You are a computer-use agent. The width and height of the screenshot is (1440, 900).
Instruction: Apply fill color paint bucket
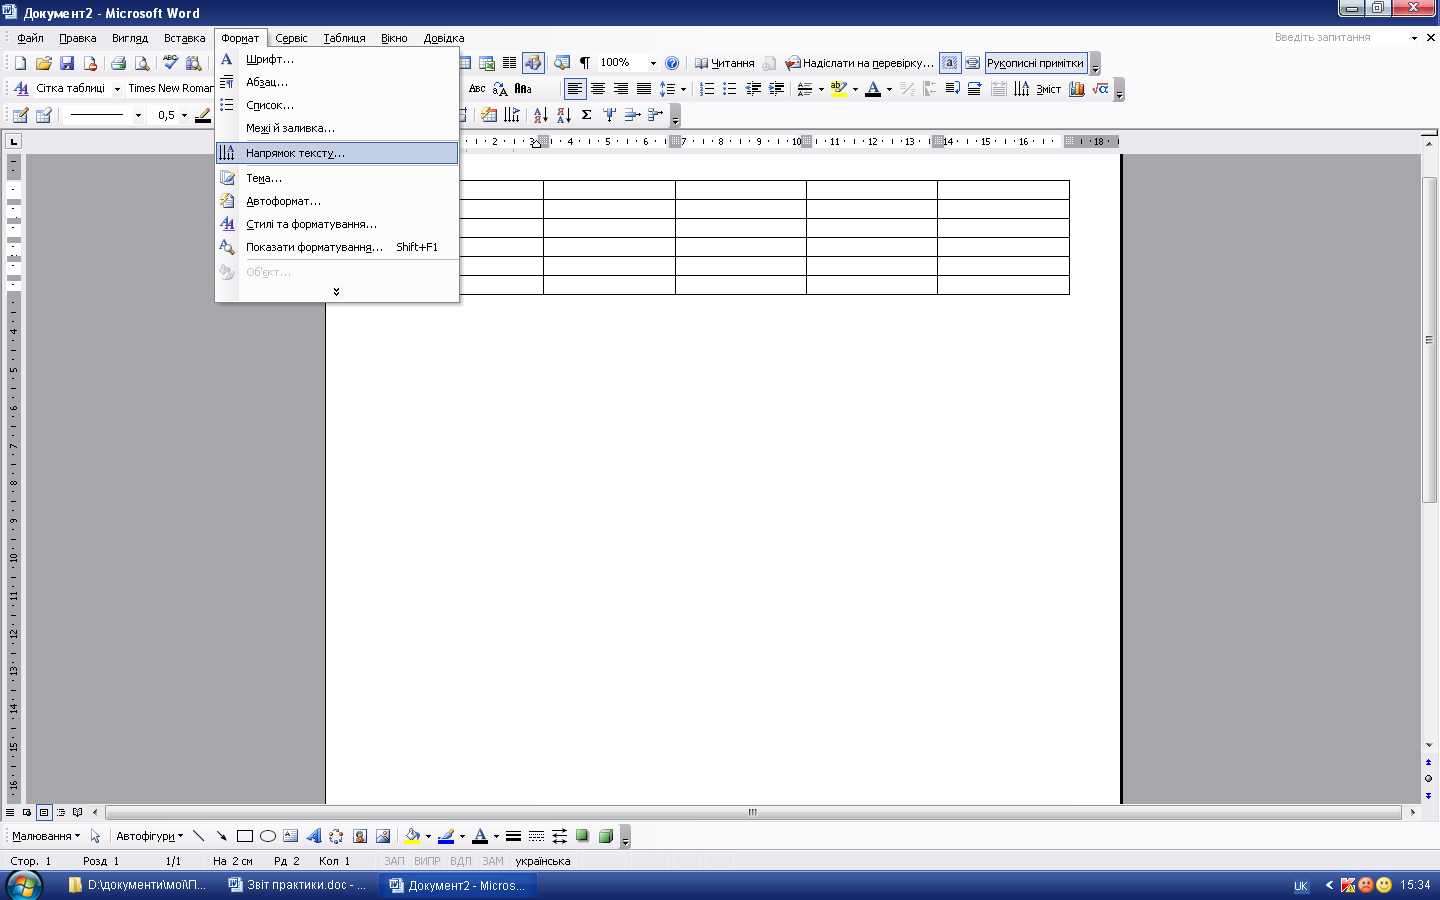(412, 836)
